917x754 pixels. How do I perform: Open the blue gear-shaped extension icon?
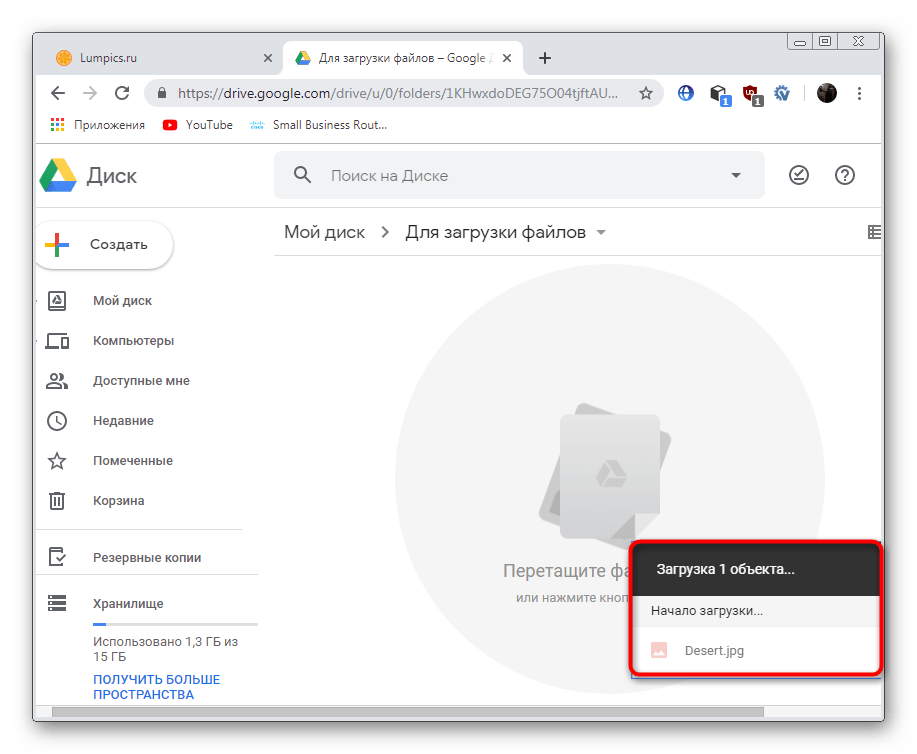tap(782, 93)
